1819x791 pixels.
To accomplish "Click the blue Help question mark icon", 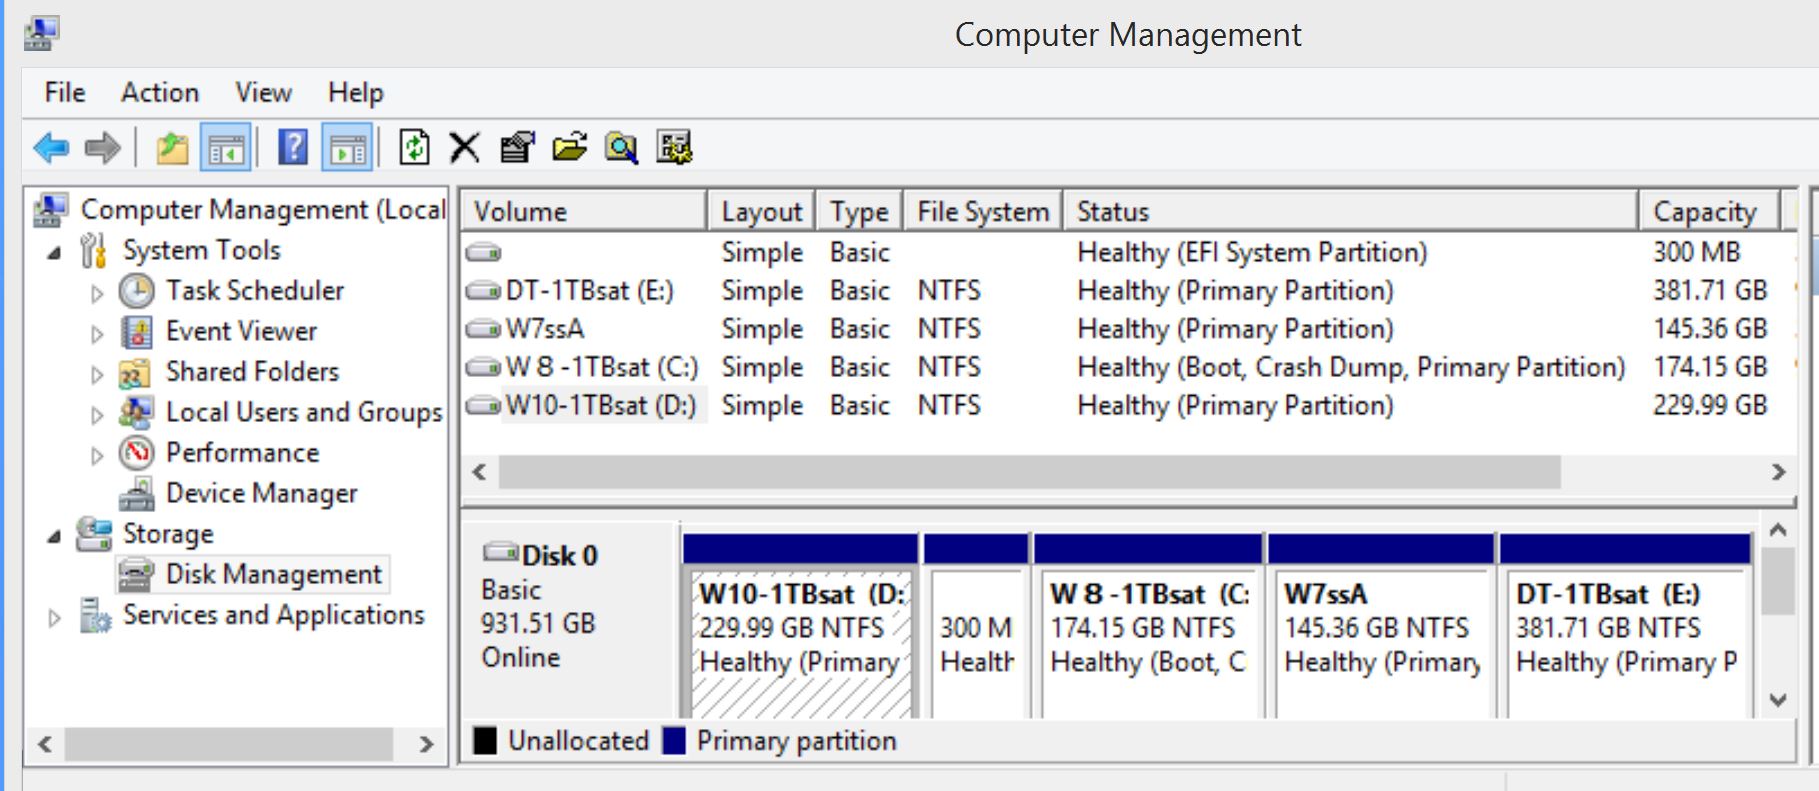I will [292, 148].
